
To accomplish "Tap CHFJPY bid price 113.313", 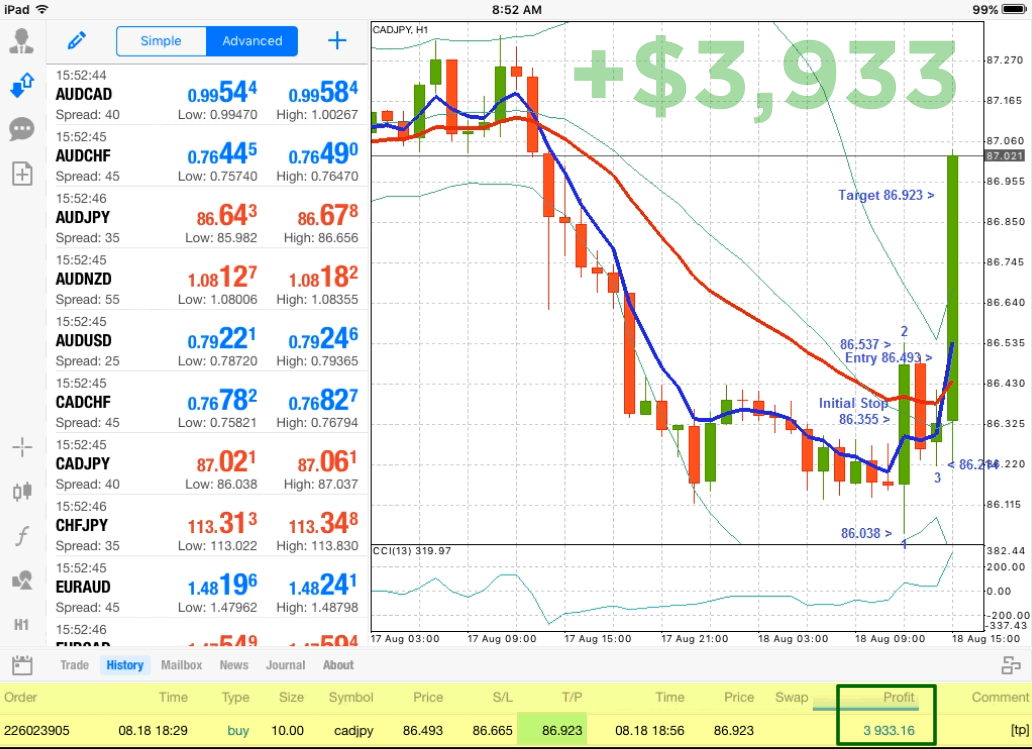I will click(x=222, y=524).
